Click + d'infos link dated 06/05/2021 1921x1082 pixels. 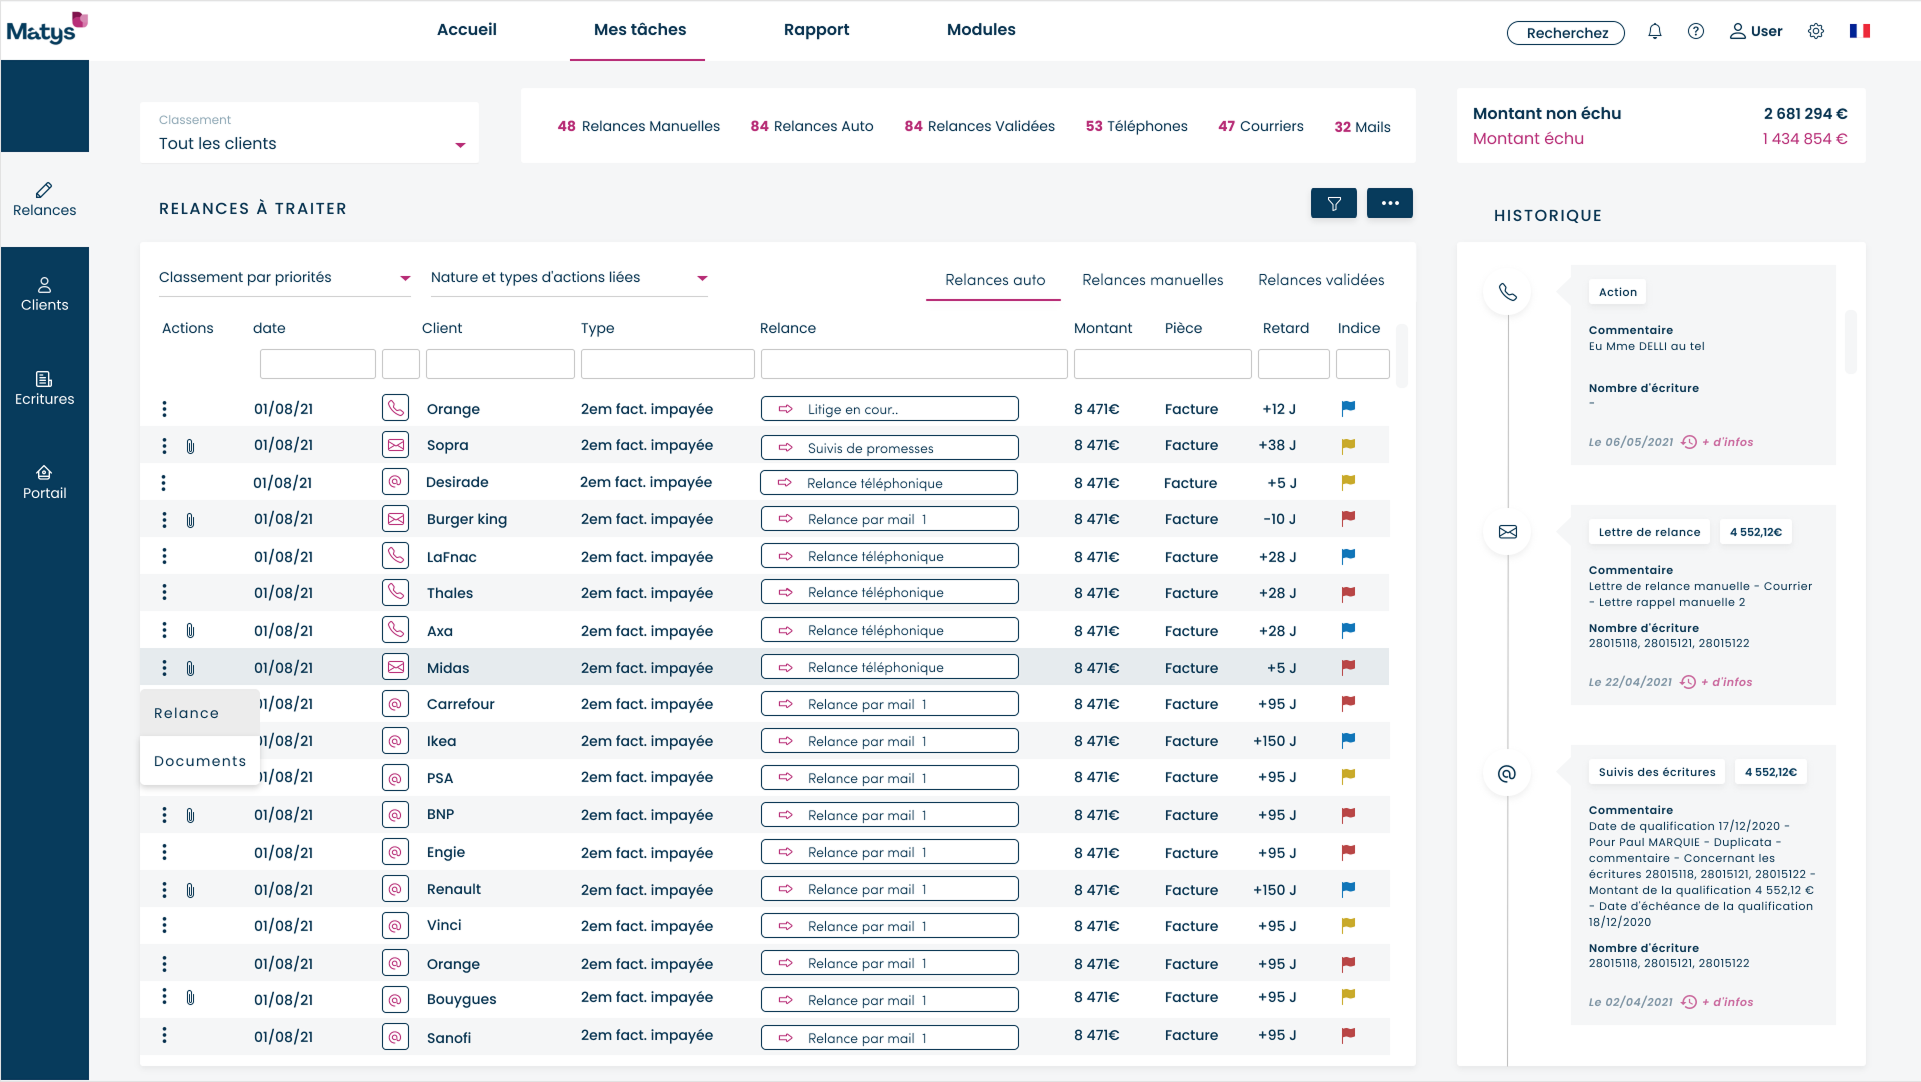1727,442
